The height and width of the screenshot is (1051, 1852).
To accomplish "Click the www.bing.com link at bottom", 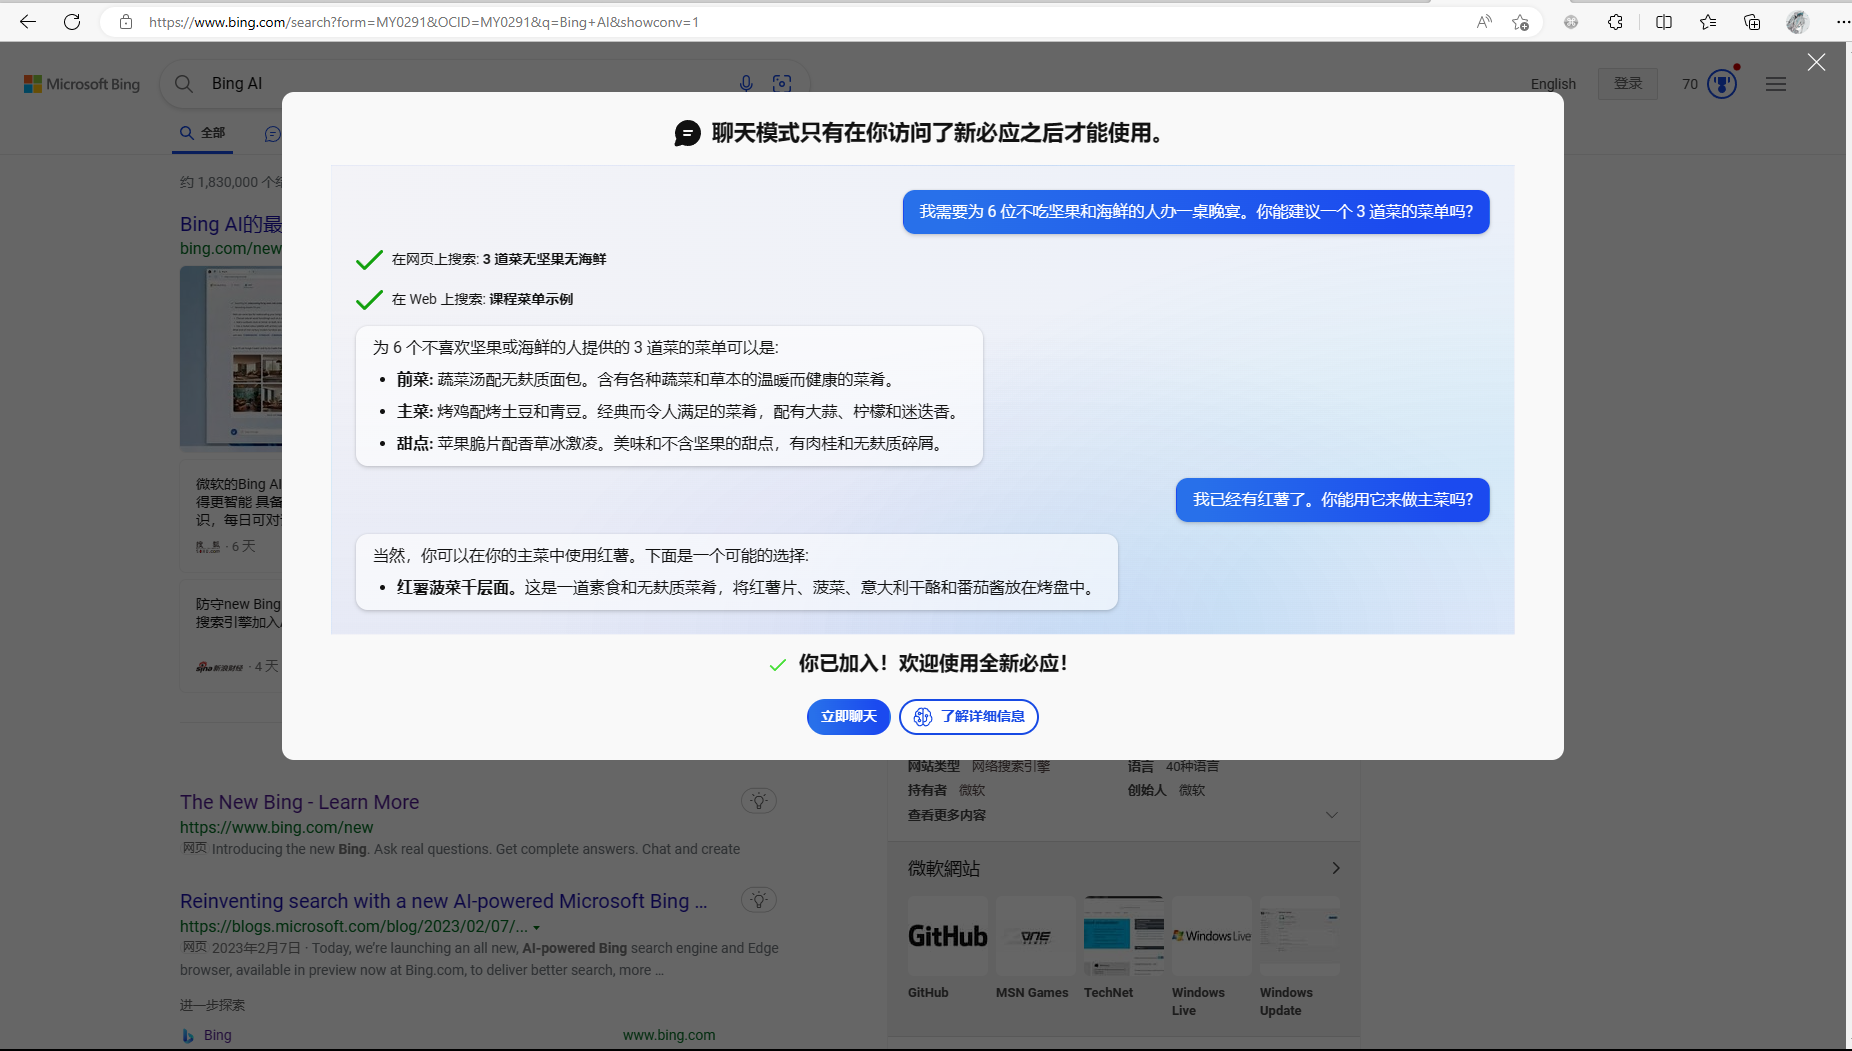I will [x=669, y=1036].
